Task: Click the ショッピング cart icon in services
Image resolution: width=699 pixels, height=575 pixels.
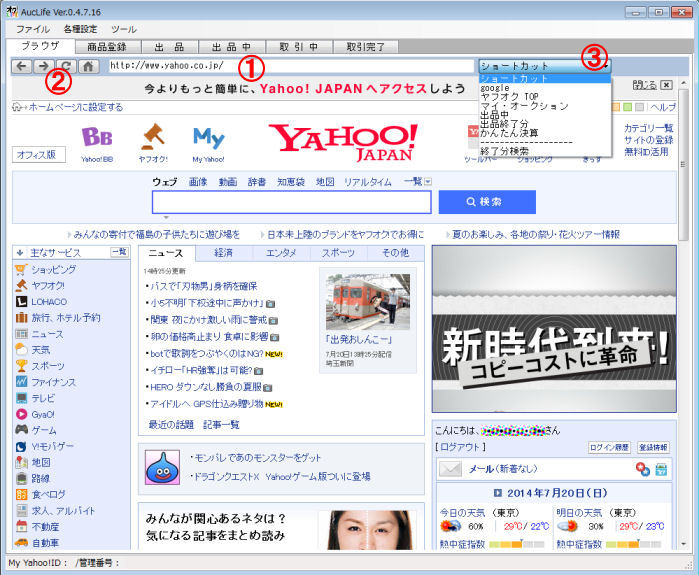Action: [x=21, y=270]
